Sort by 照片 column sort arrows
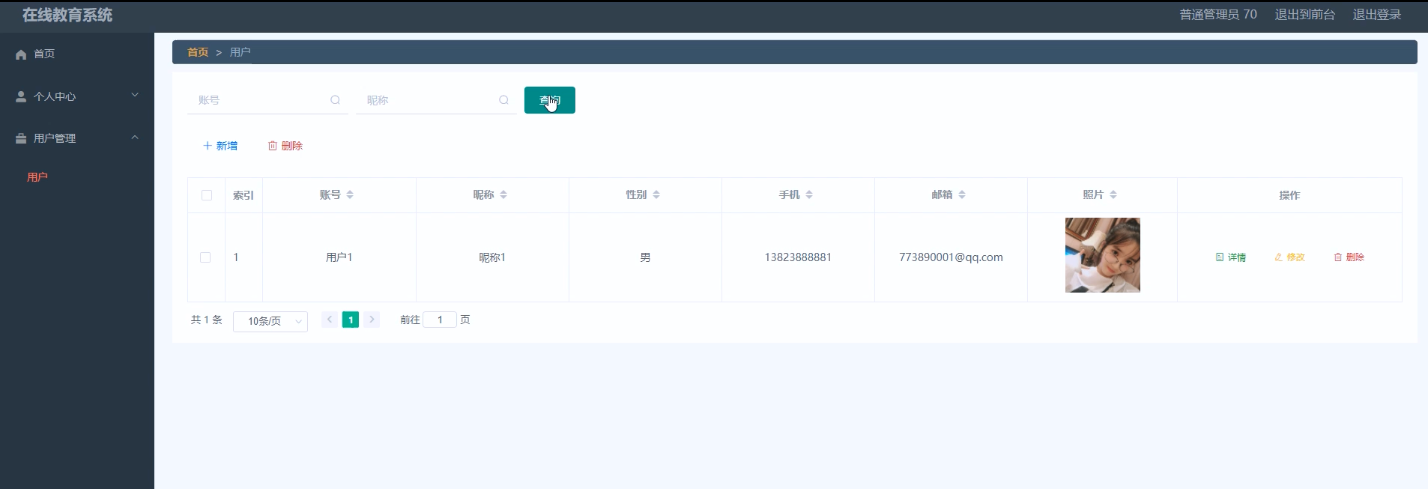Image resolution: width=1428 pixels, height=489 pixels. (1113, 195)
